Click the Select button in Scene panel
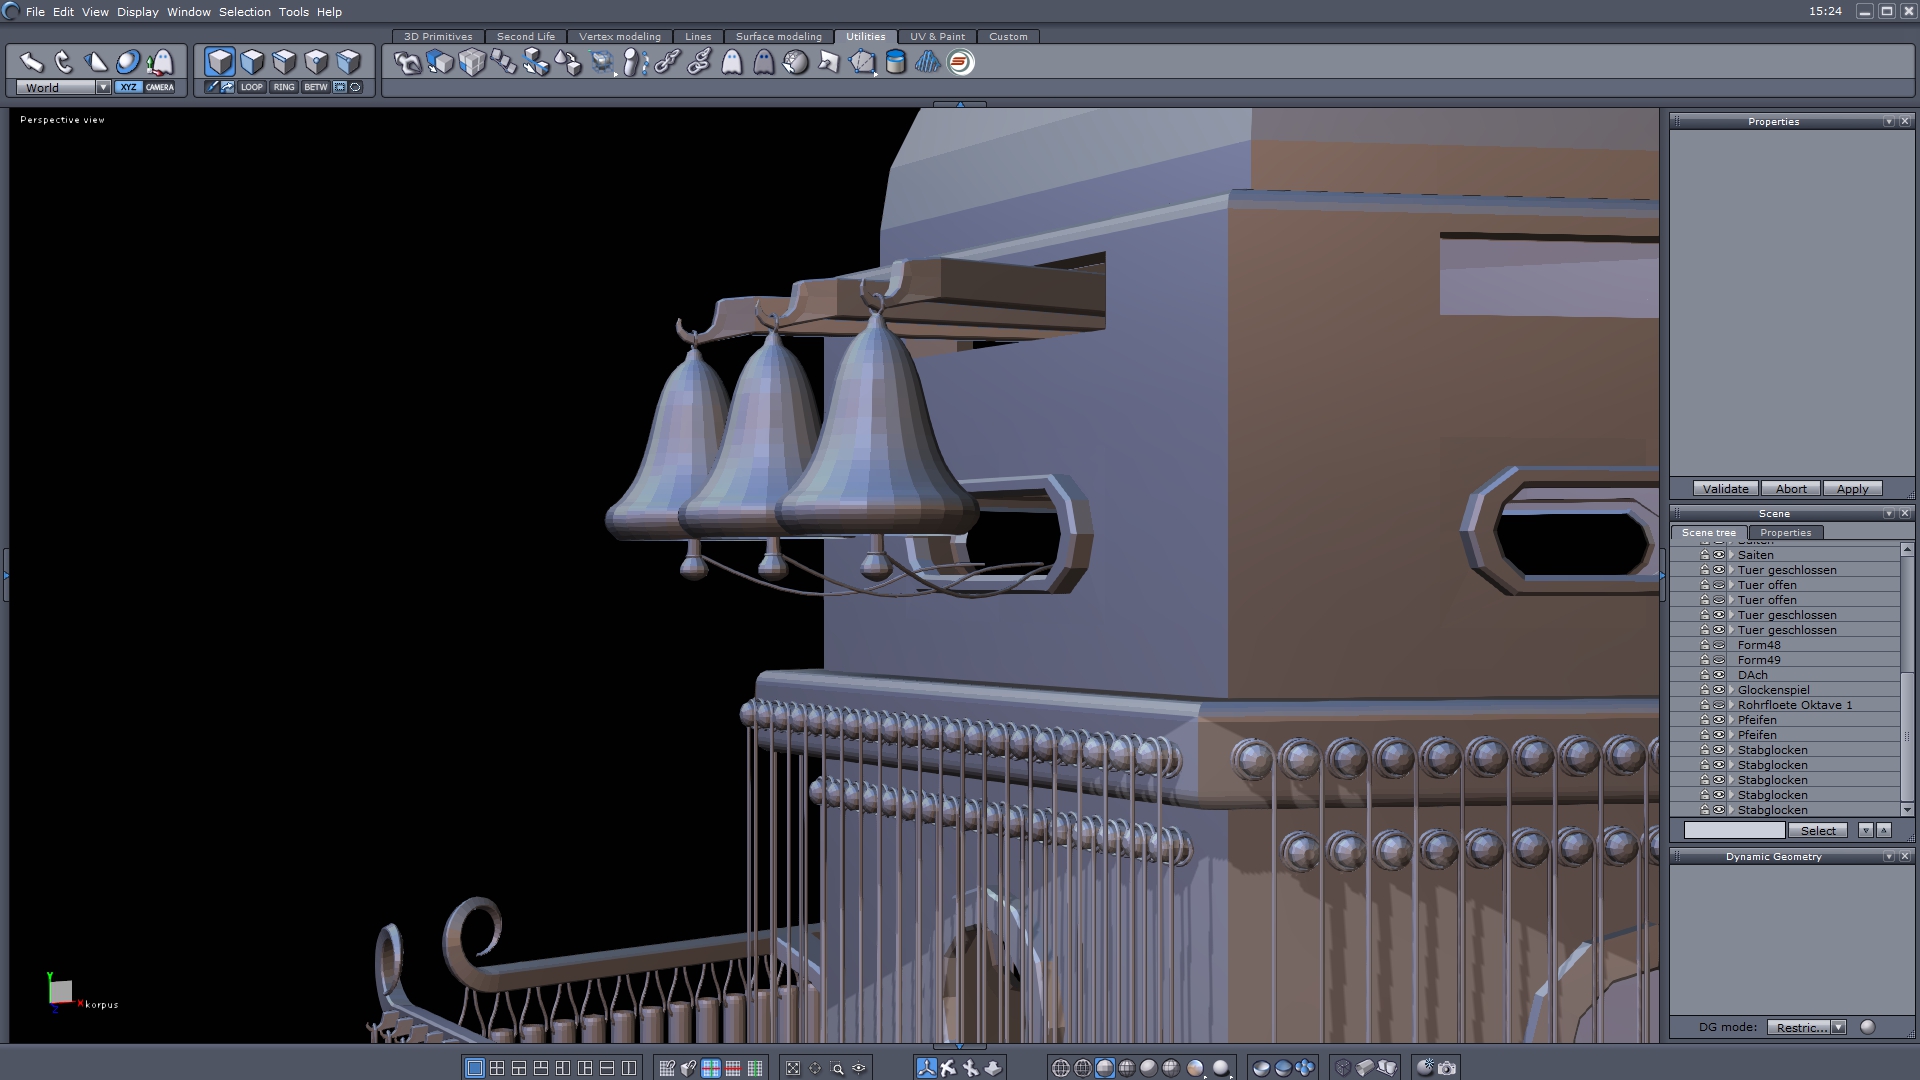Viewport: 1920px width, 1080px height. [1817, 830]
